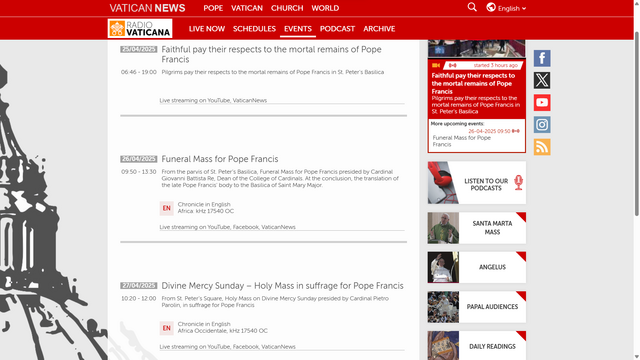Screen dimensions: 640x360
Task: Click the '10:20 - 12:00' time text
Action: point(139,299)
